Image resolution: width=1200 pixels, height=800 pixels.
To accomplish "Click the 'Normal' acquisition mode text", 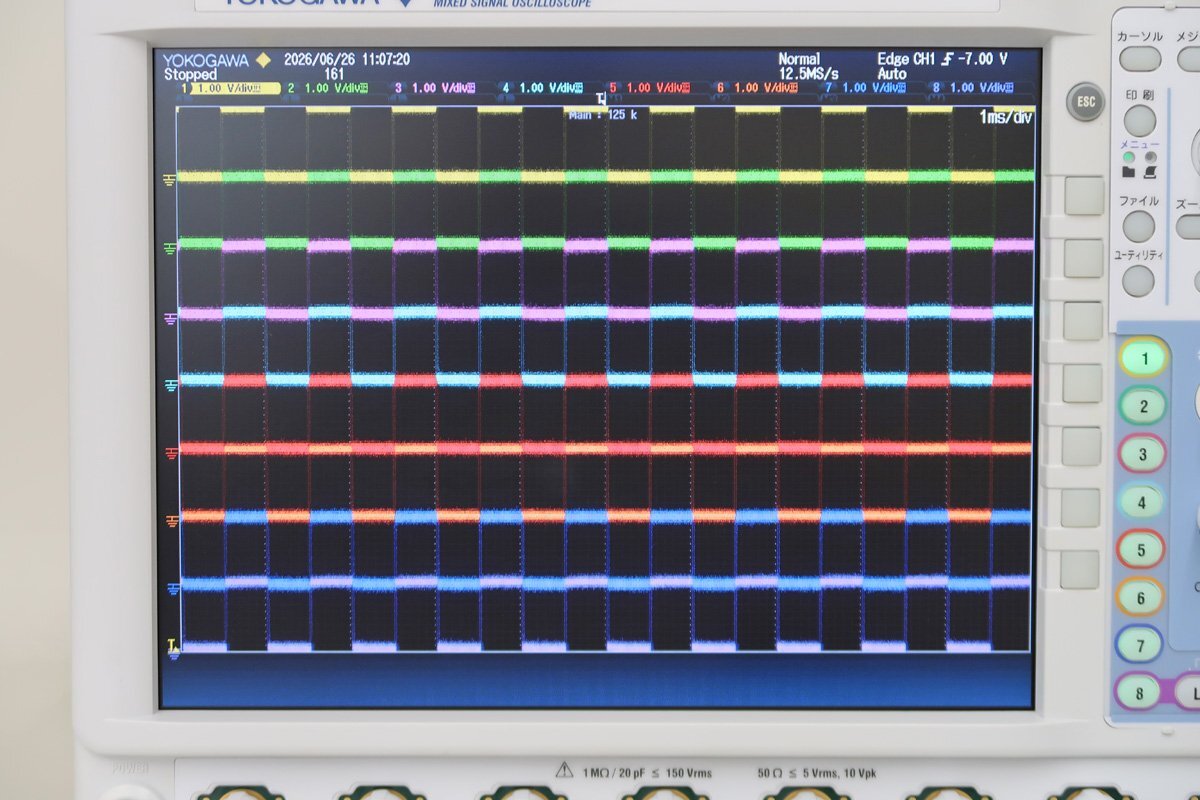I will 799,60.
